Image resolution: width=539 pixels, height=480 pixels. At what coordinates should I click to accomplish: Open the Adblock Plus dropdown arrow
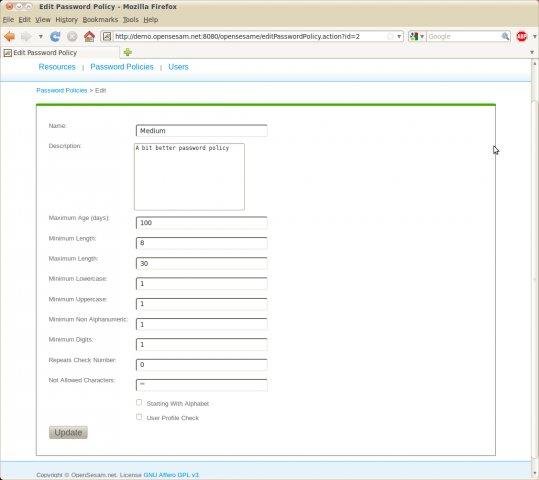[535, 36]
